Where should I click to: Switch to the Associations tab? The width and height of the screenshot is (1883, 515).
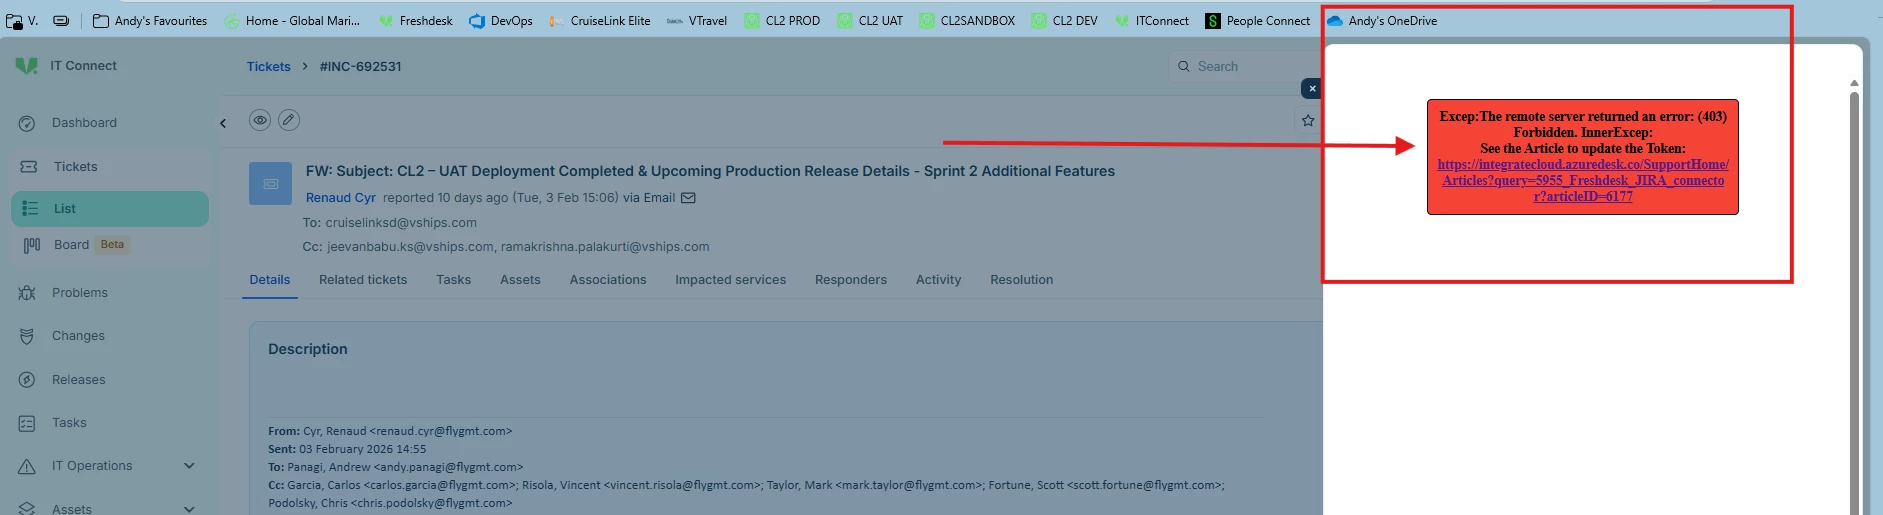click(608, 280)
